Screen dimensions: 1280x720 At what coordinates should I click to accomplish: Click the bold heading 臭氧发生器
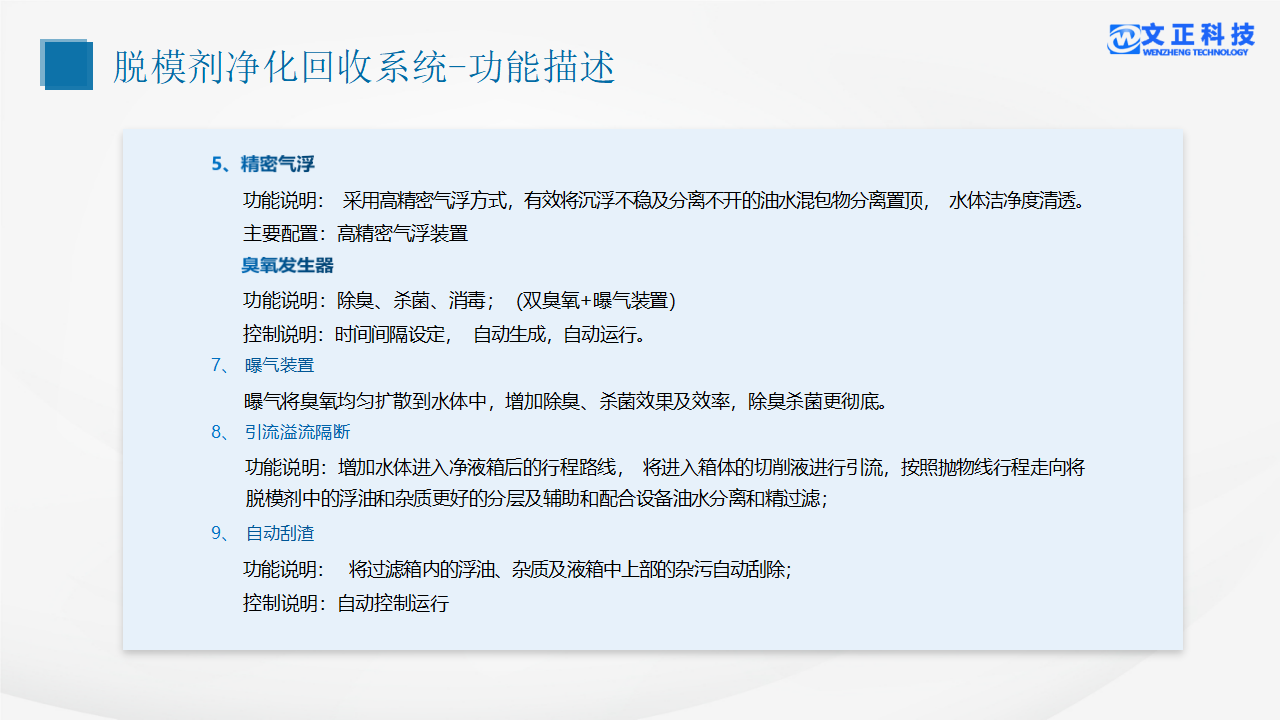(287, 266)
